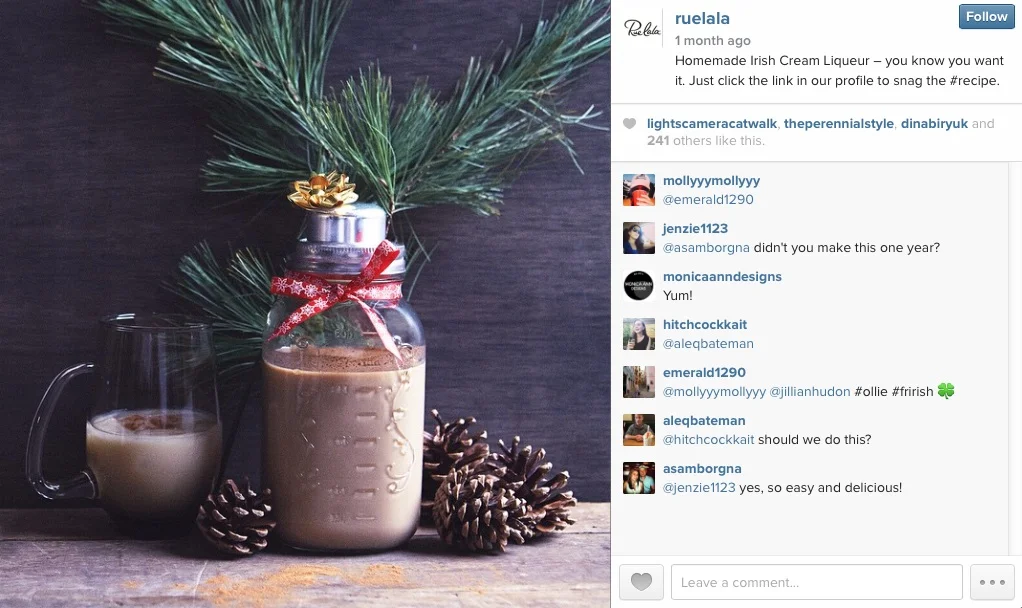Open aleqbateman's avatar image
The image size is (1022, 608).
(639, 429)
